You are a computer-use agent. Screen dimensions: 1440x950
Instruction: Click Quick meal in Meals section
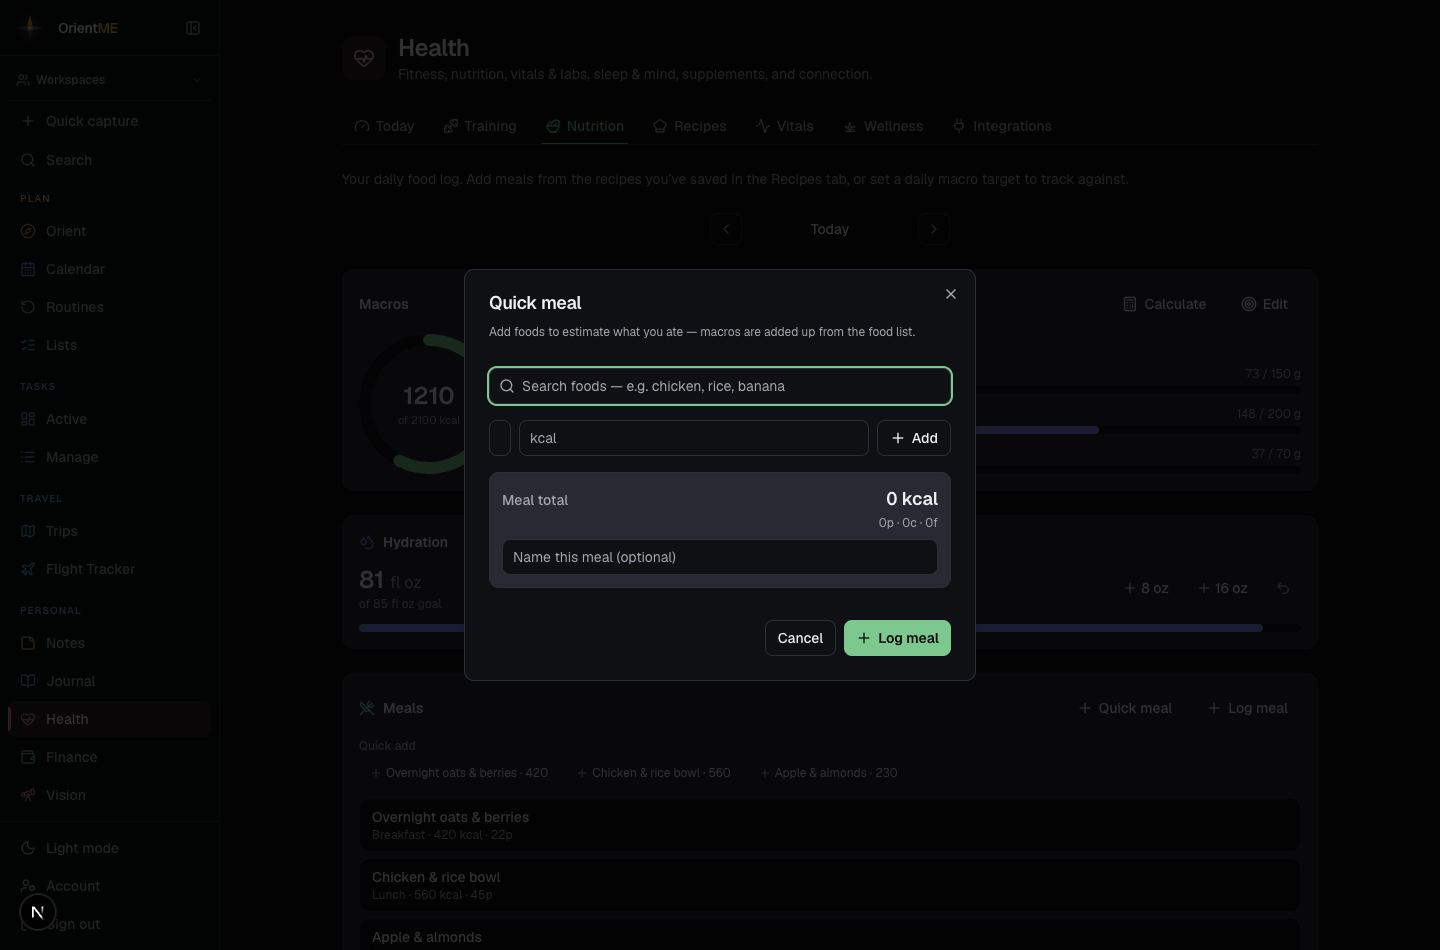click(1125, 708)
